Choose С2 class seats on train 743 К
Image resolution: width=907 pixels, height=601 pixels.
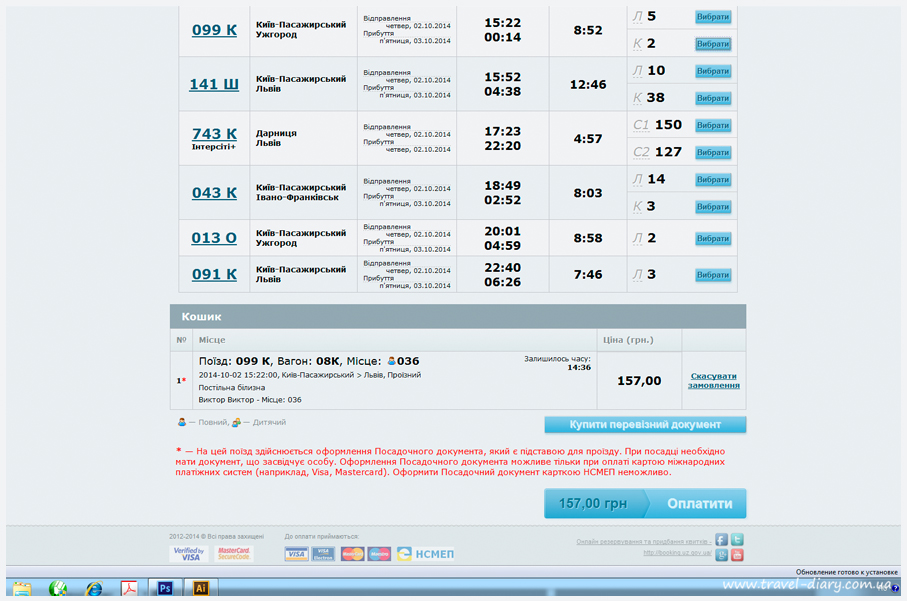[x=712, y=152]
